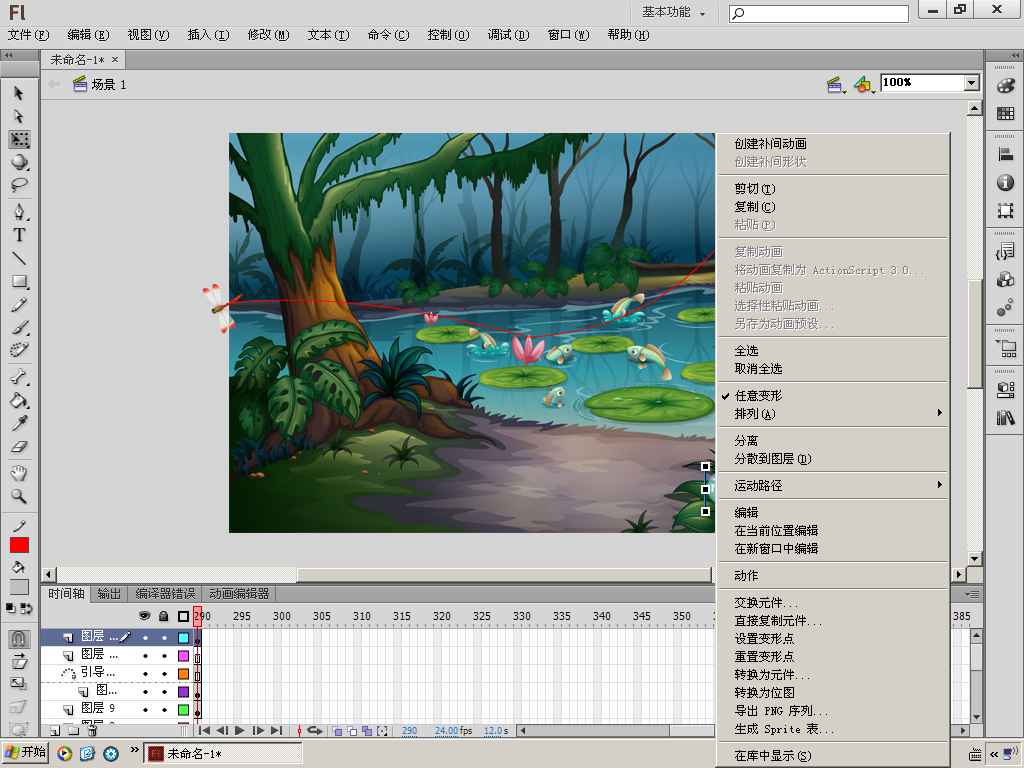Image resolution: width=1024 pixels, height=768 pixels.
Task: Select the Paint Bucket tool
Action: click(19, 400)
